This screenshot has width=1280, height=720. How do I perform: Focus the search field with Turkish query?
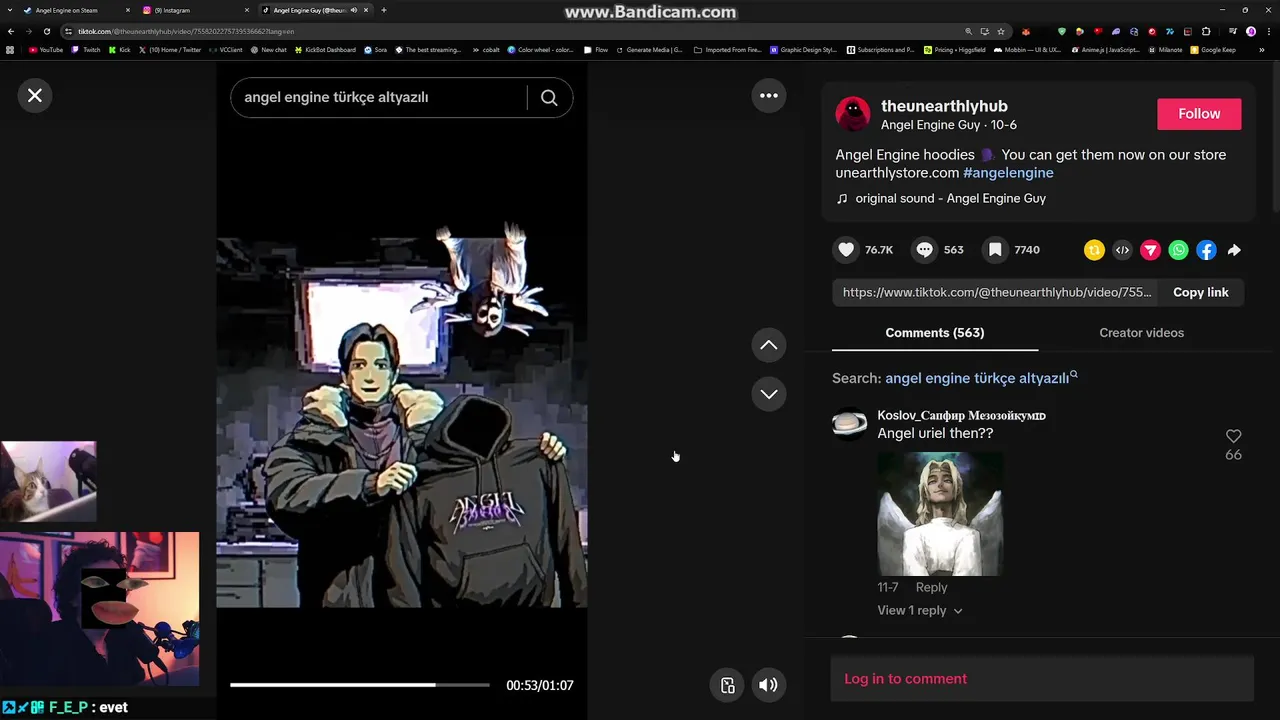[380, 97]
